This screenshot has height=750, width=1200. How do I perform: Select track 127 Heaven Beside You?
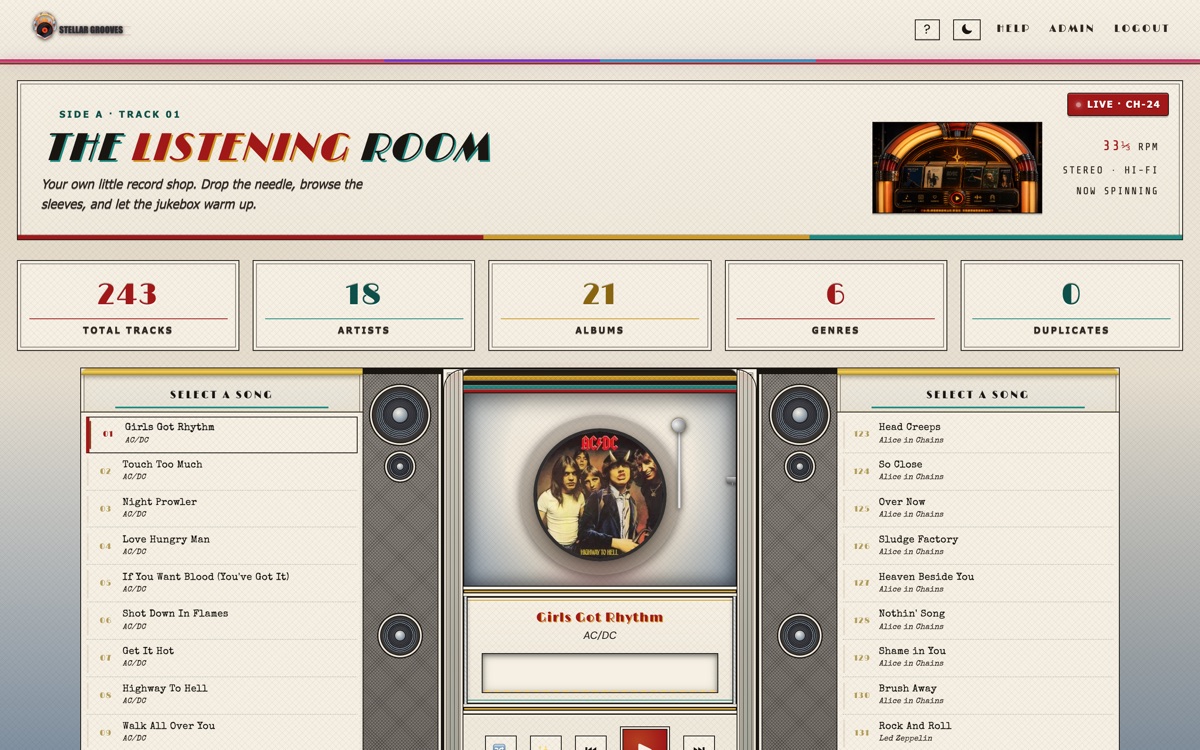click(978, 582)
